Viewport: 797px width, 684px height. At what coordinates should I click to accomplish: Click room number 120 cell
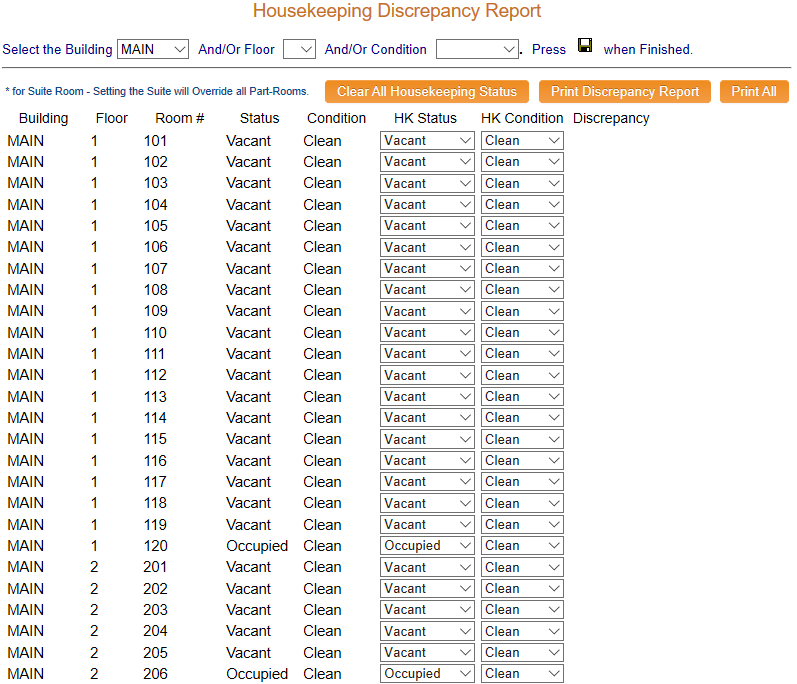[x=156, y=546]
